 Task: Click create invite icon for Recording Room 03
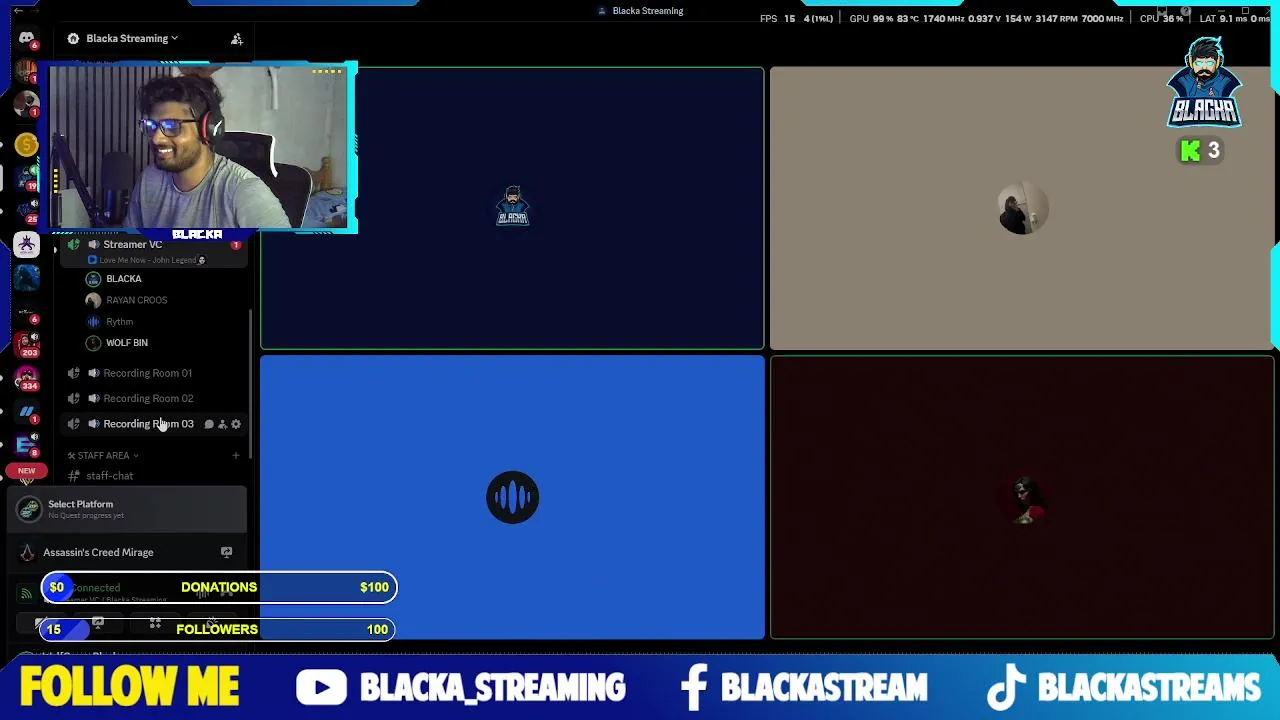pos(222,424)
